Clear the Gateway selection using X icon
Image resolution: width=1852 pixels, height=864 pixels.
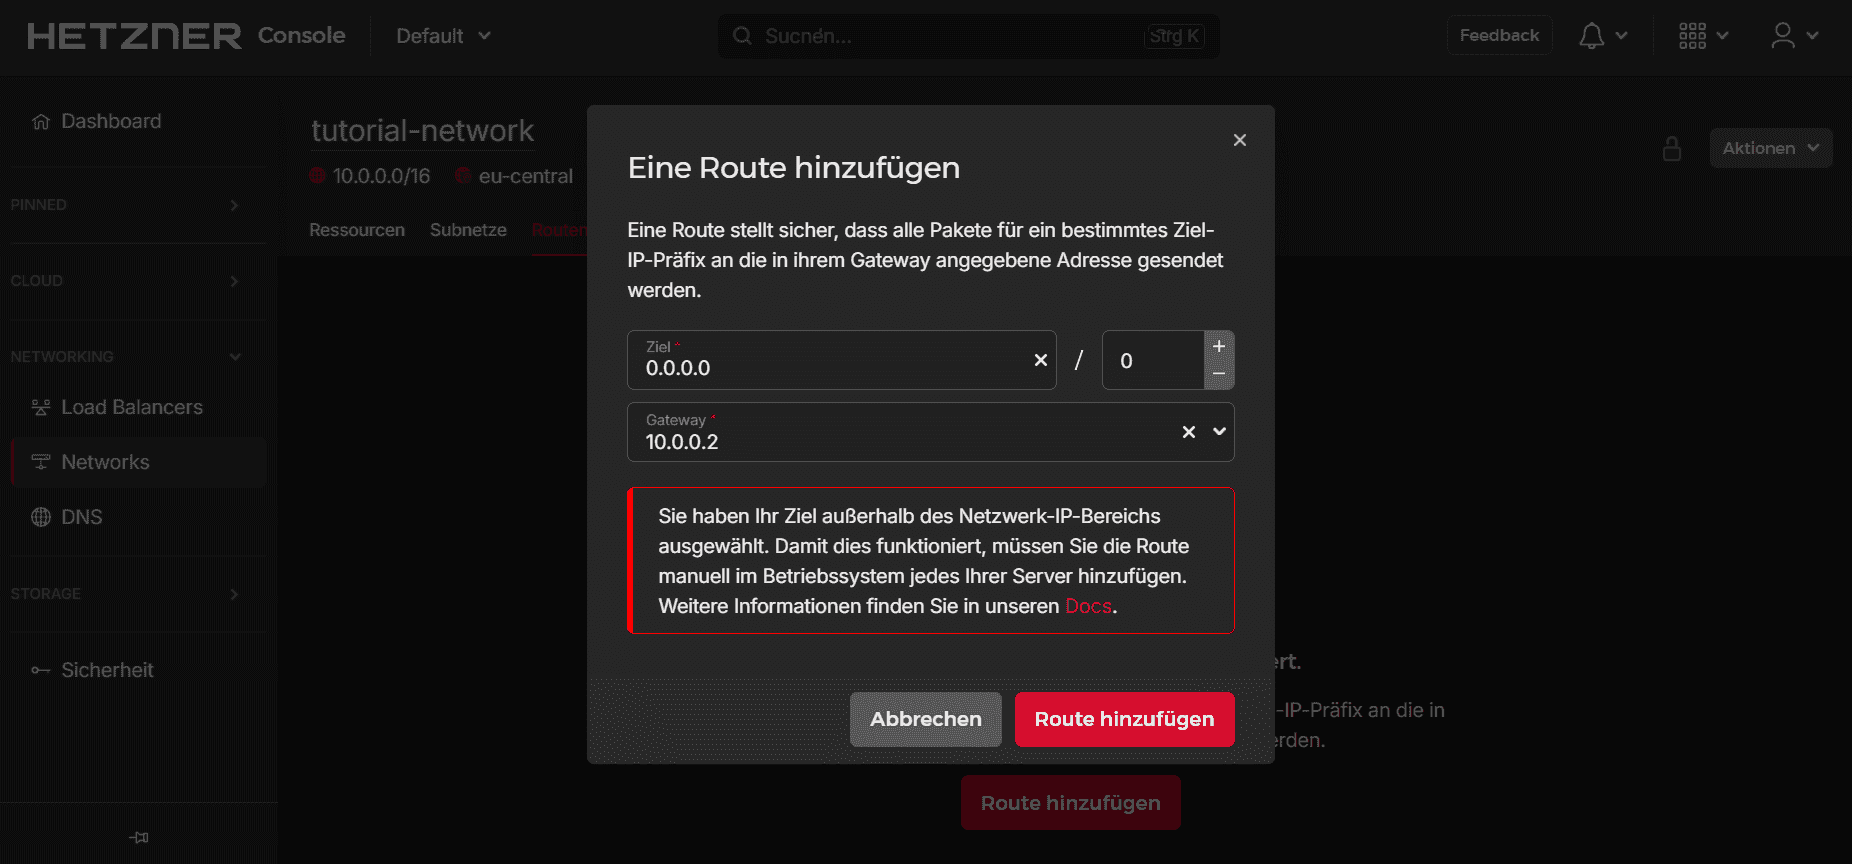point(1188,432)
